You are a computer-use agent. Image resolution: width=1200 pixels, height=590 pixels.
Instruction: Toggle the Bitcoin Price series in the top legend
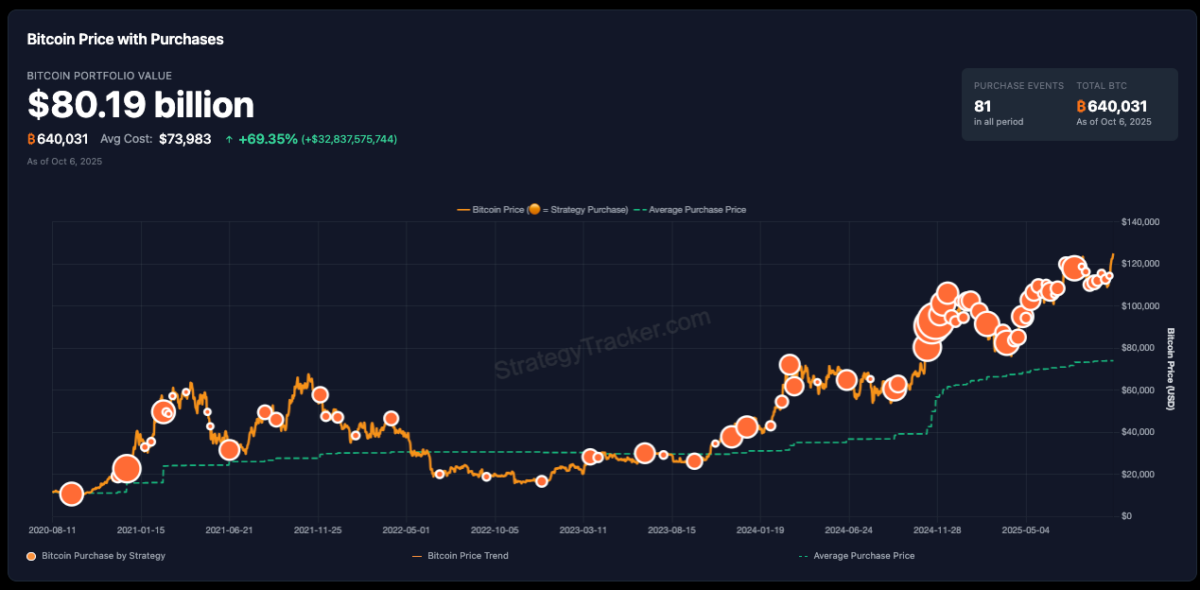(x=490, y=210)
